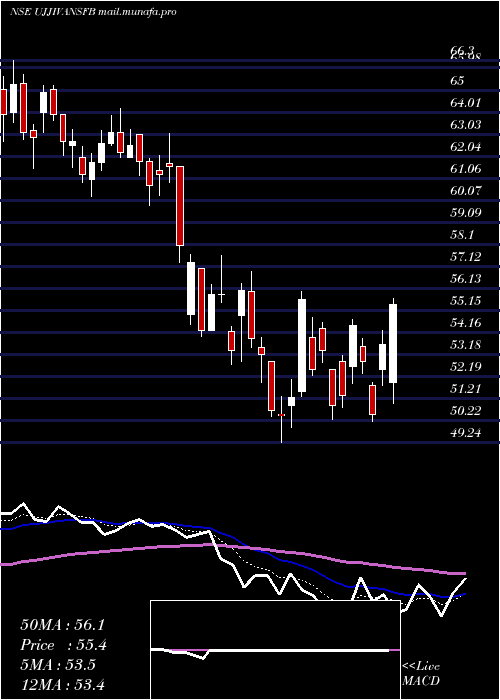Select the 50.22 price axis label
Viewport: 500px width, 700px height.
tap(466, 411)
